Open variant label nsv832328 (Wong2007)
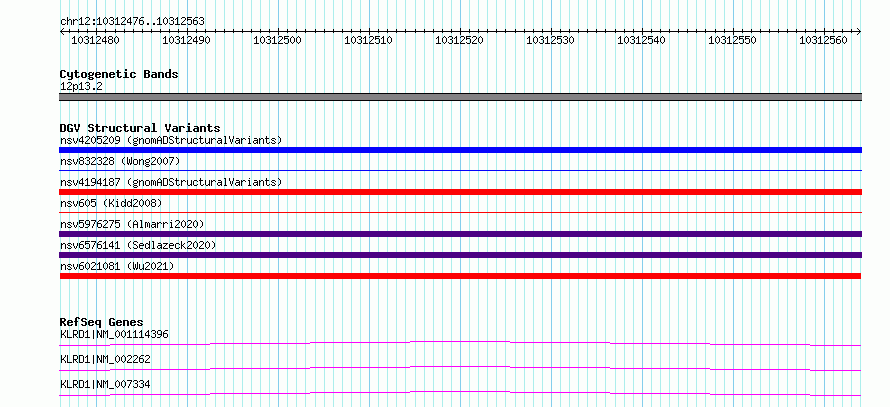 (x=120, y=162)
